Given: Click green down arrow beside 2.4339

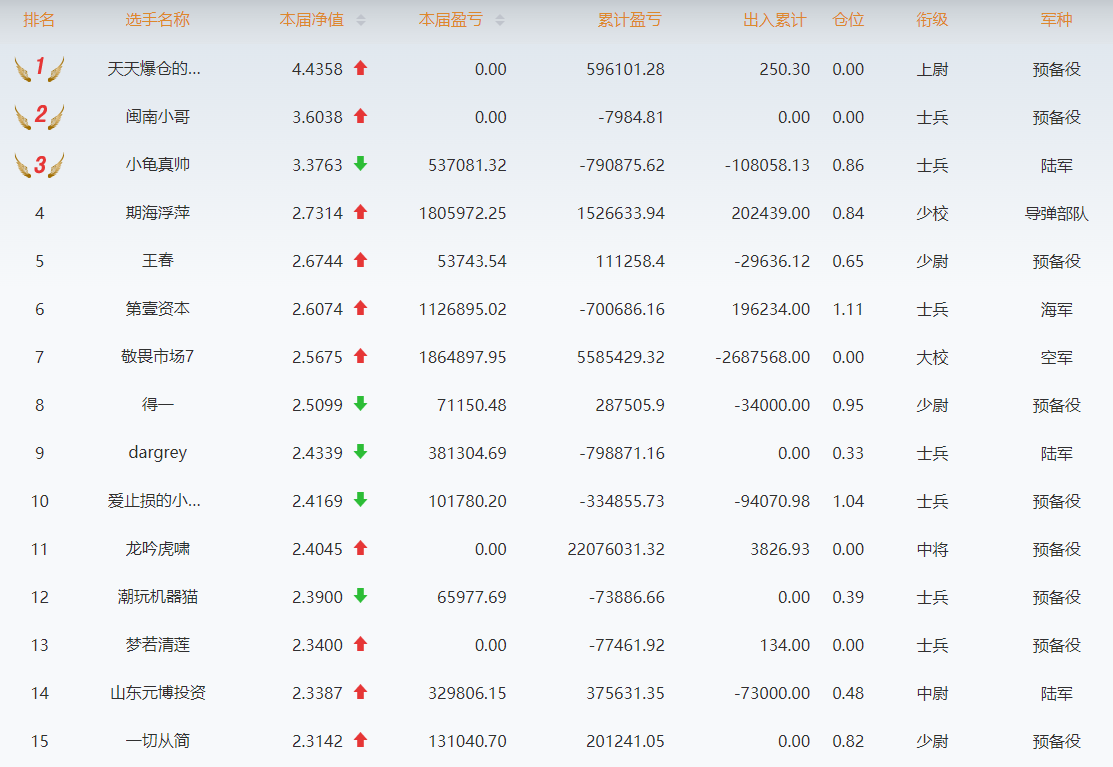Looking at the screenshot, I should tap(361, 452).
